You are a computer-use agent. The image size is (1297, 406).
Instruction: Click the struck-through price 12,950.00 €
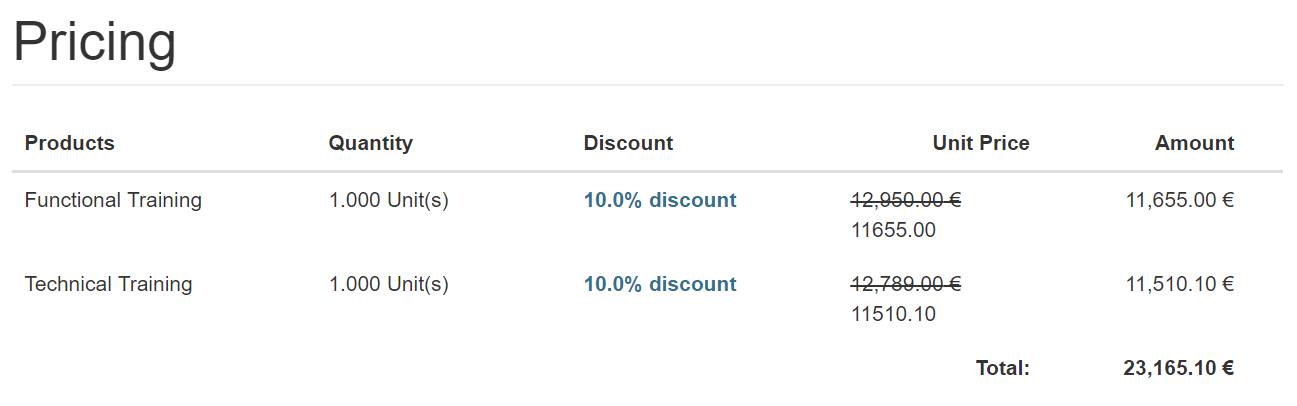pos(906,200)
